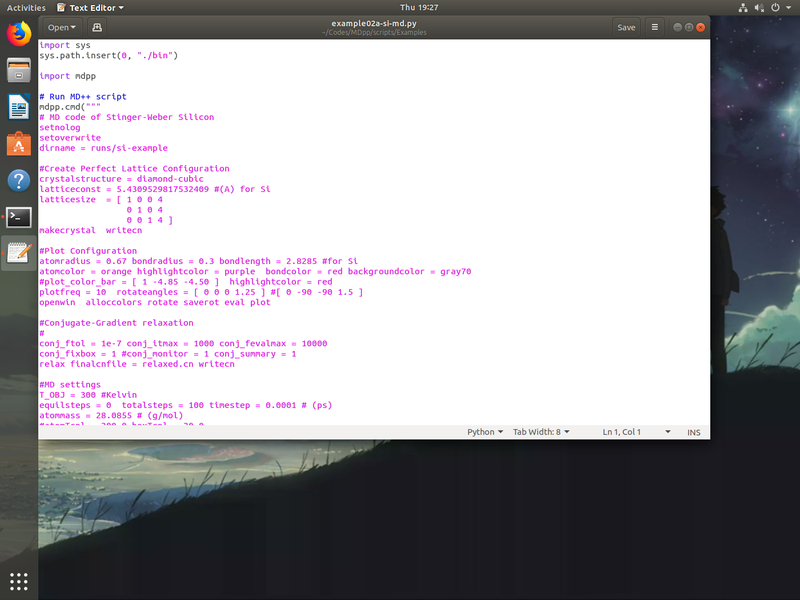Open Tab Width: 8 dropdown

tap(541, 432)
